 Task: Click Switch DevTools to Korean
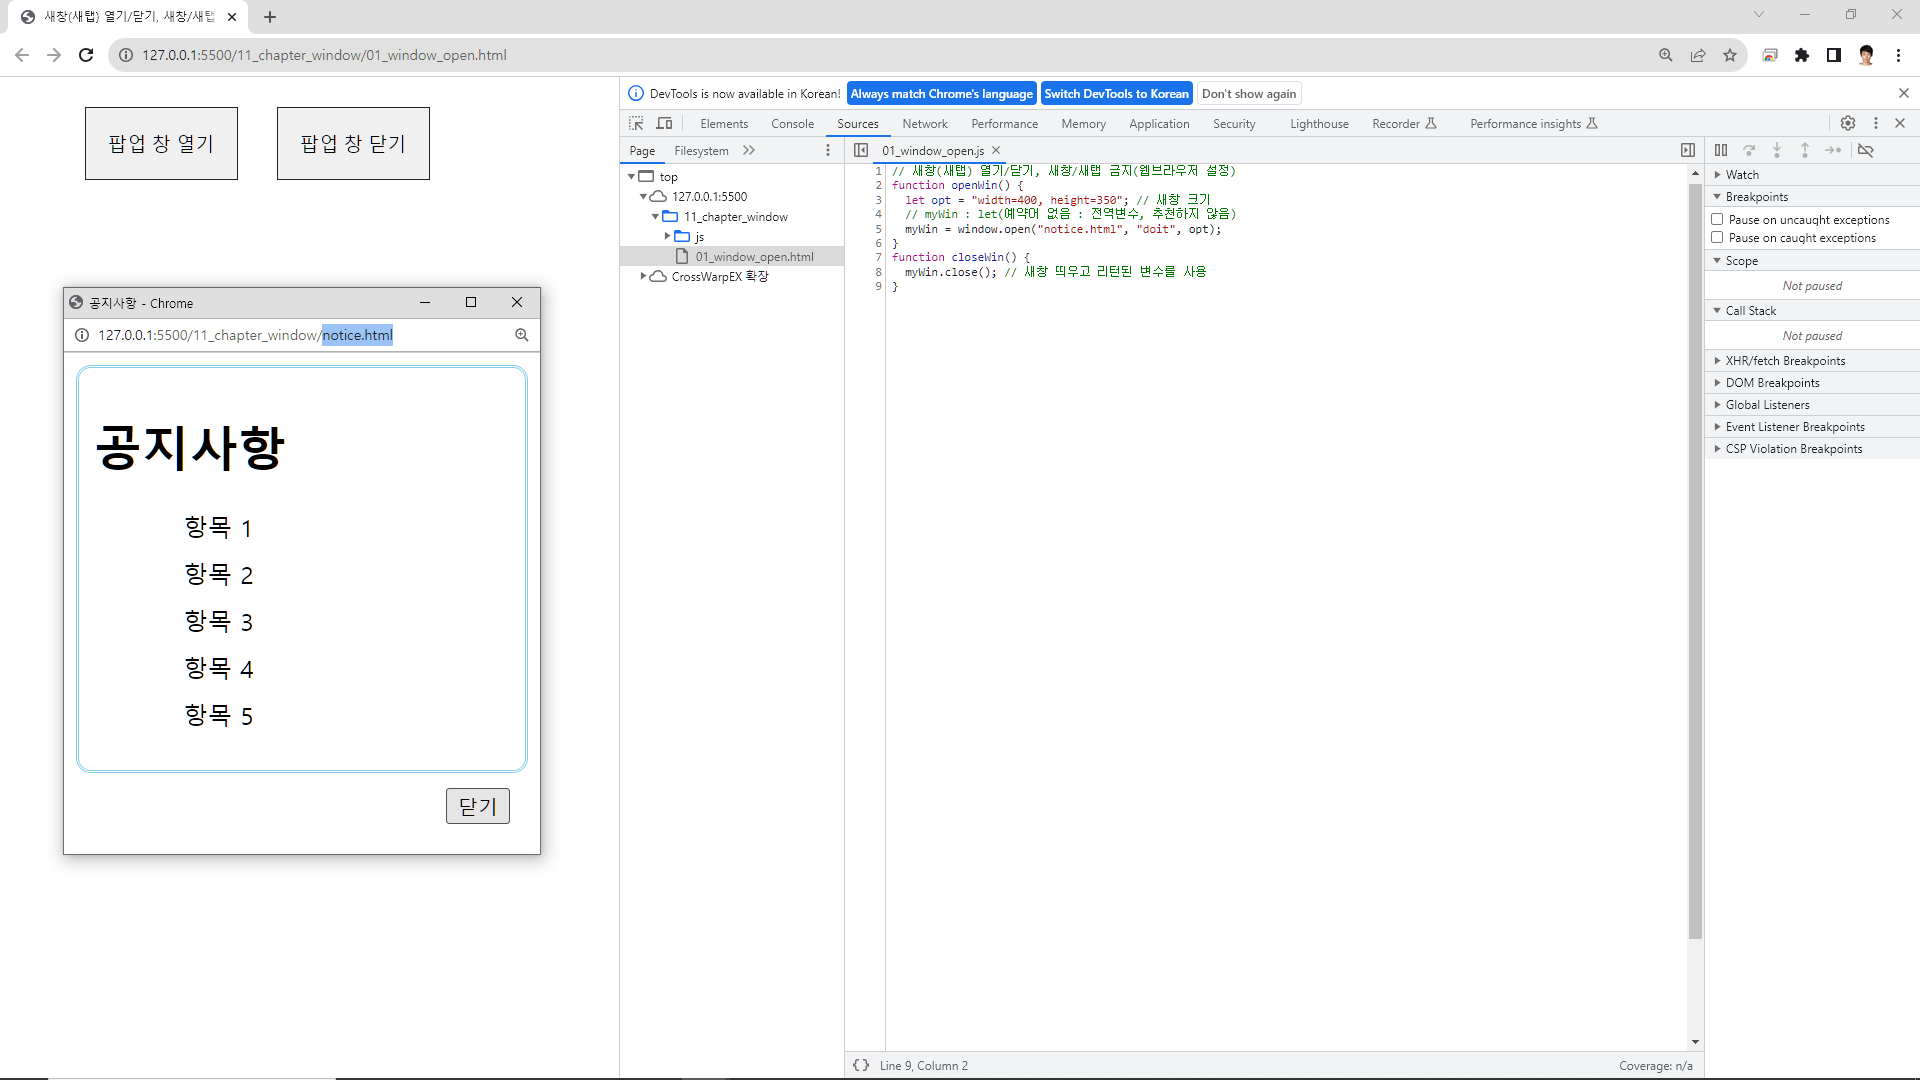[x=1116, y=94]
